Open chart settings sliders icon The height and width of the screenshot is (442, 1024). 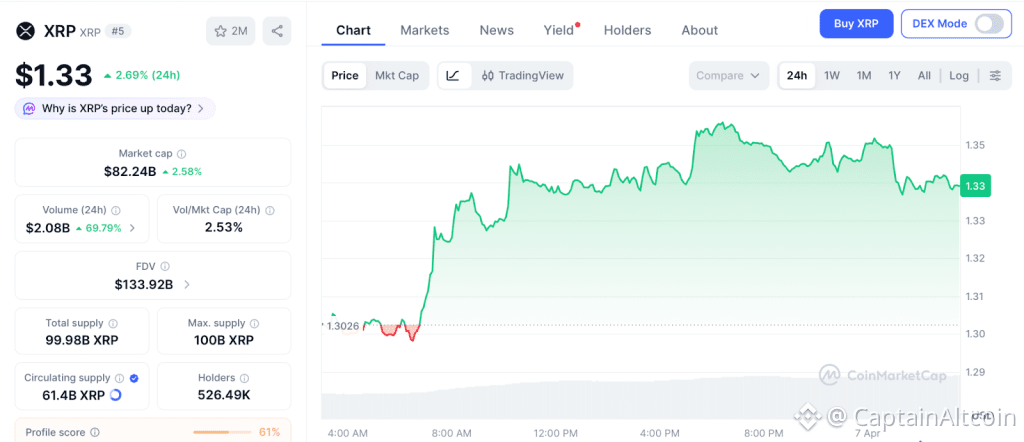[x=995, y=75]
